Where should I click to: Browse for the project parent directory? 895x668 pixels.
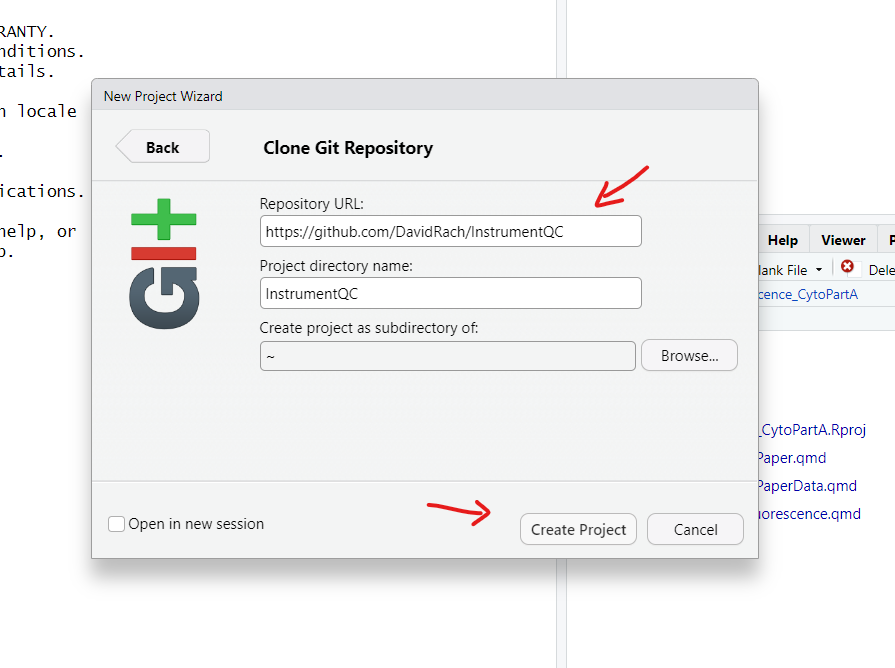point(689,356)
